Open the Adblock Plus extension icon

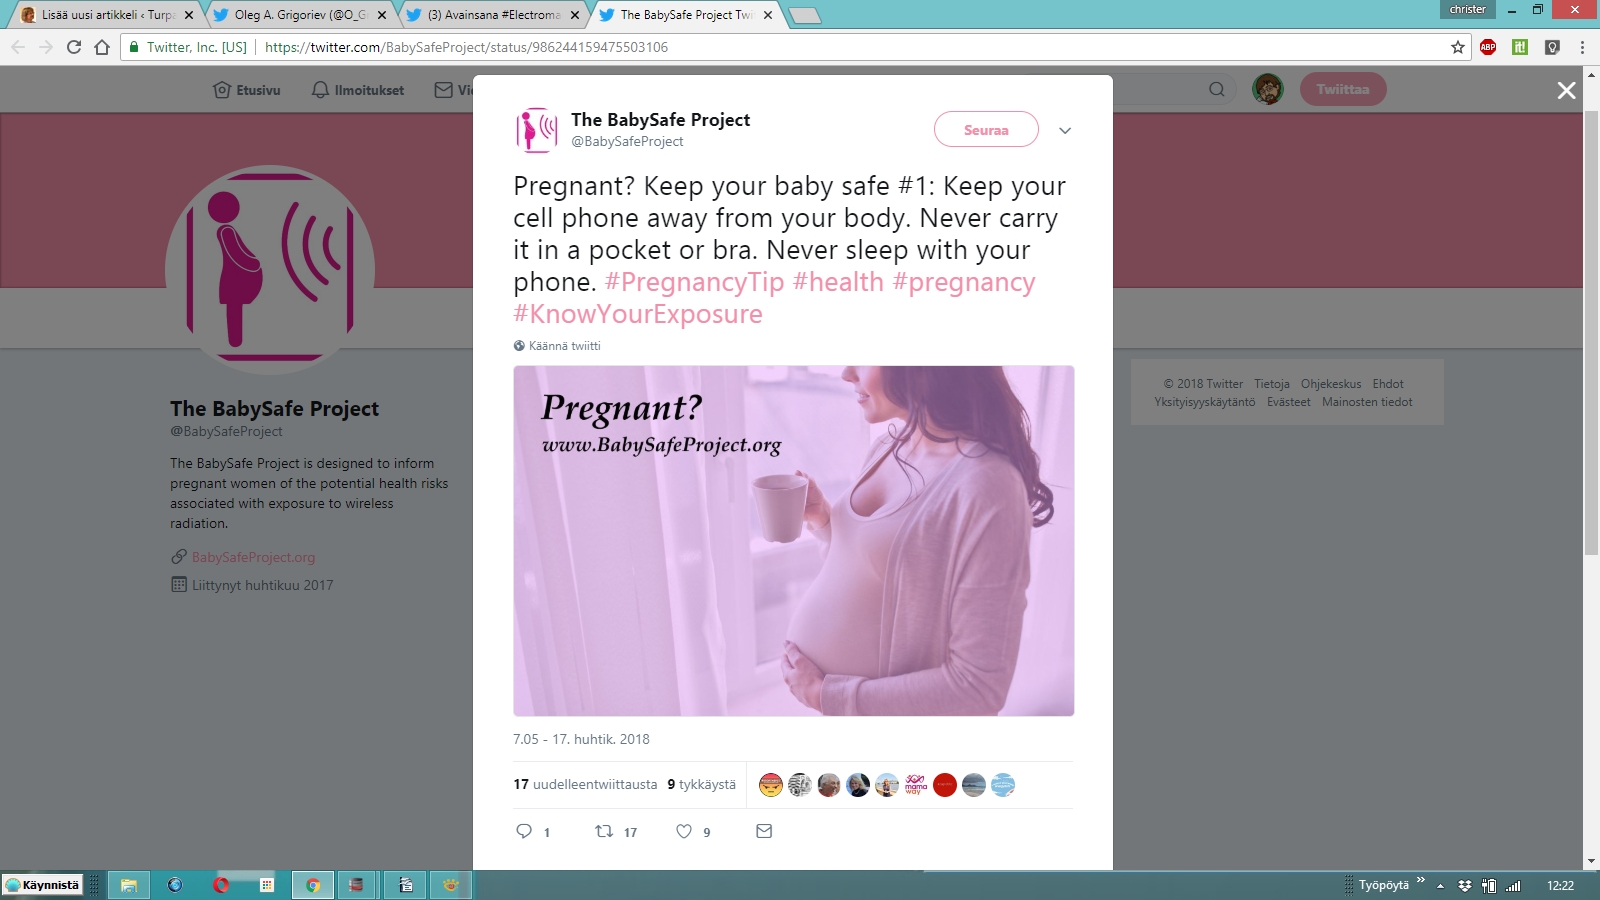click(x=1488, y=47)
